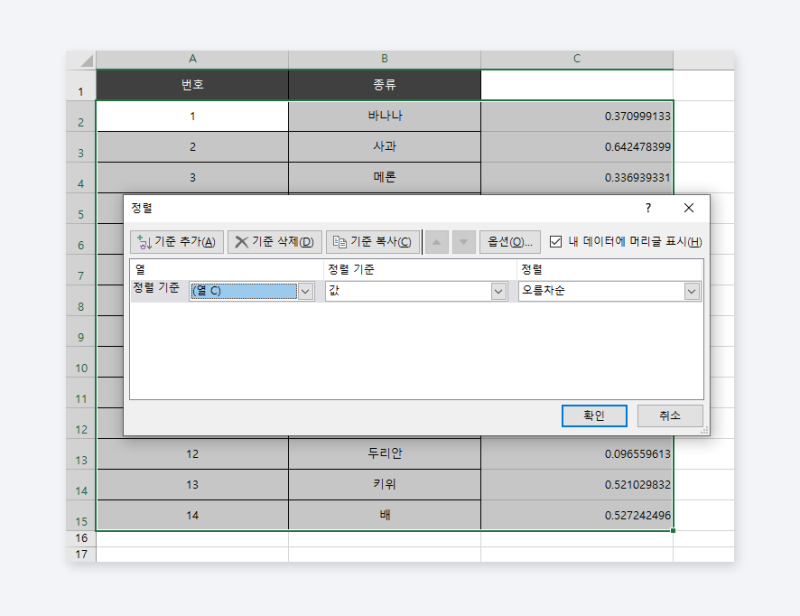Click cell with value 0.370999133

tap(577, 116)
